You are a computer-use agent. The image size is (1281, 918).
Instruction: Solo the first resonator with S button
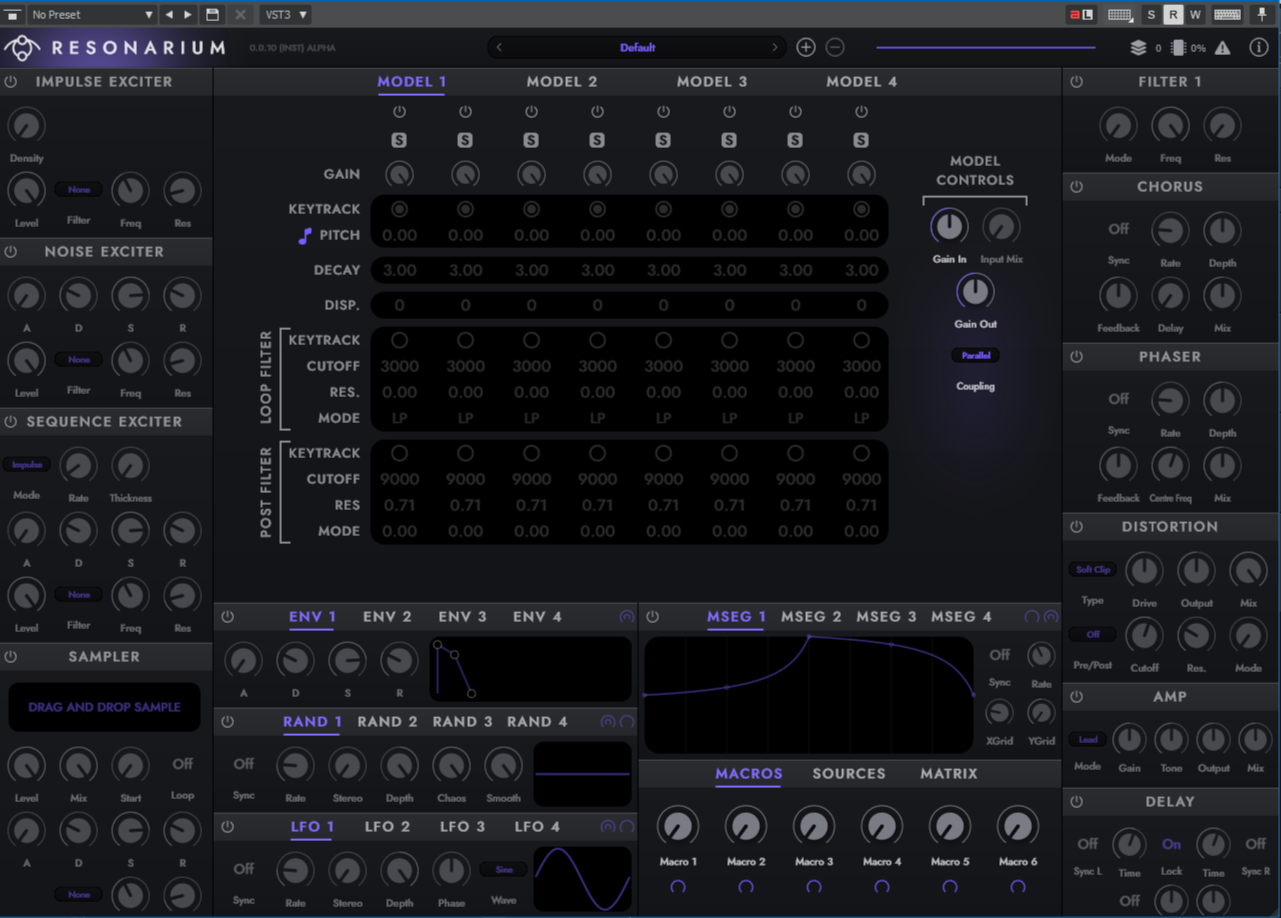(x=399, y=141)
